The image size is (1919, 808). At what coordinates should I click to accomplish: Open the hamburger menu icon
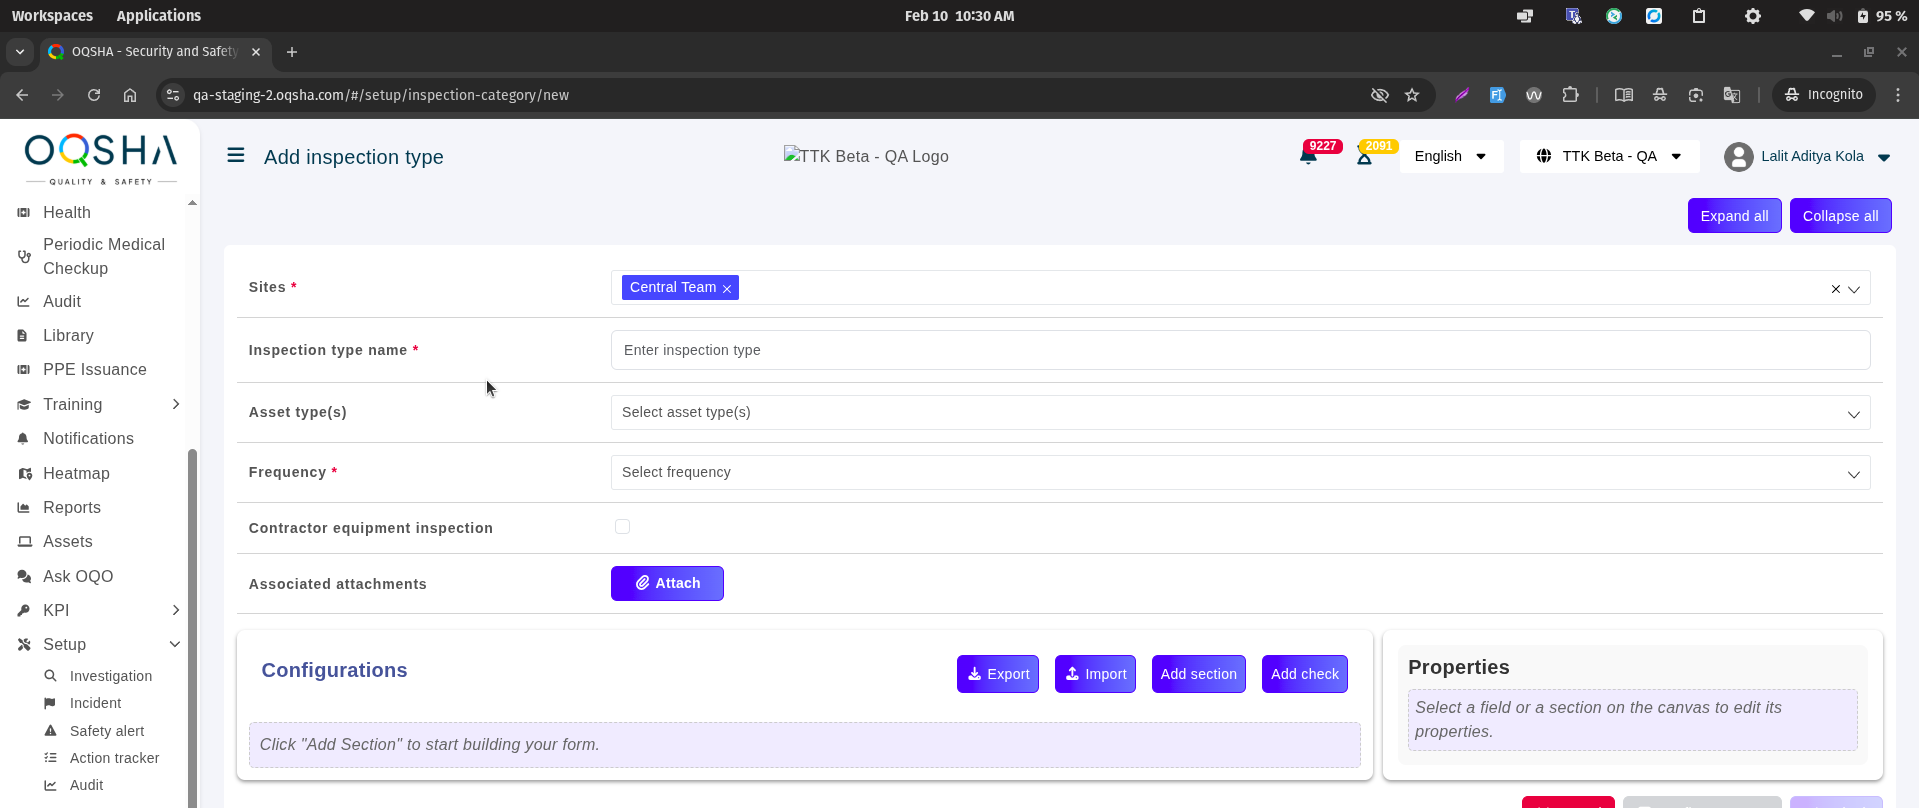pos(236,156)
